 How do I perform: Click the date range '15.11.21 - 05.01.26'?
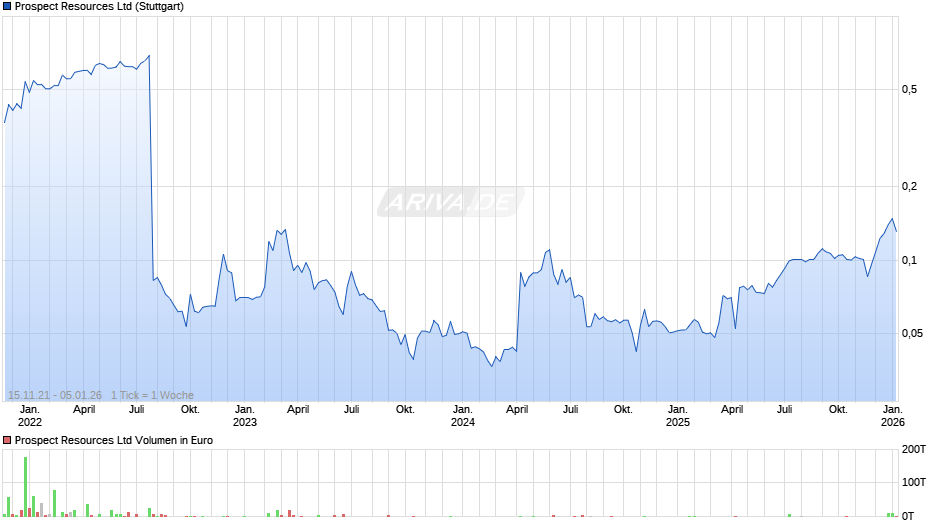point(55,395)
